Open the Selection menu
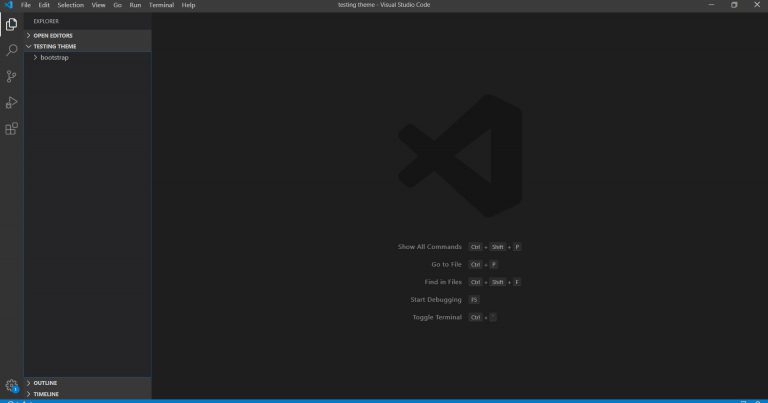768x403 pixels. point(70,5)
